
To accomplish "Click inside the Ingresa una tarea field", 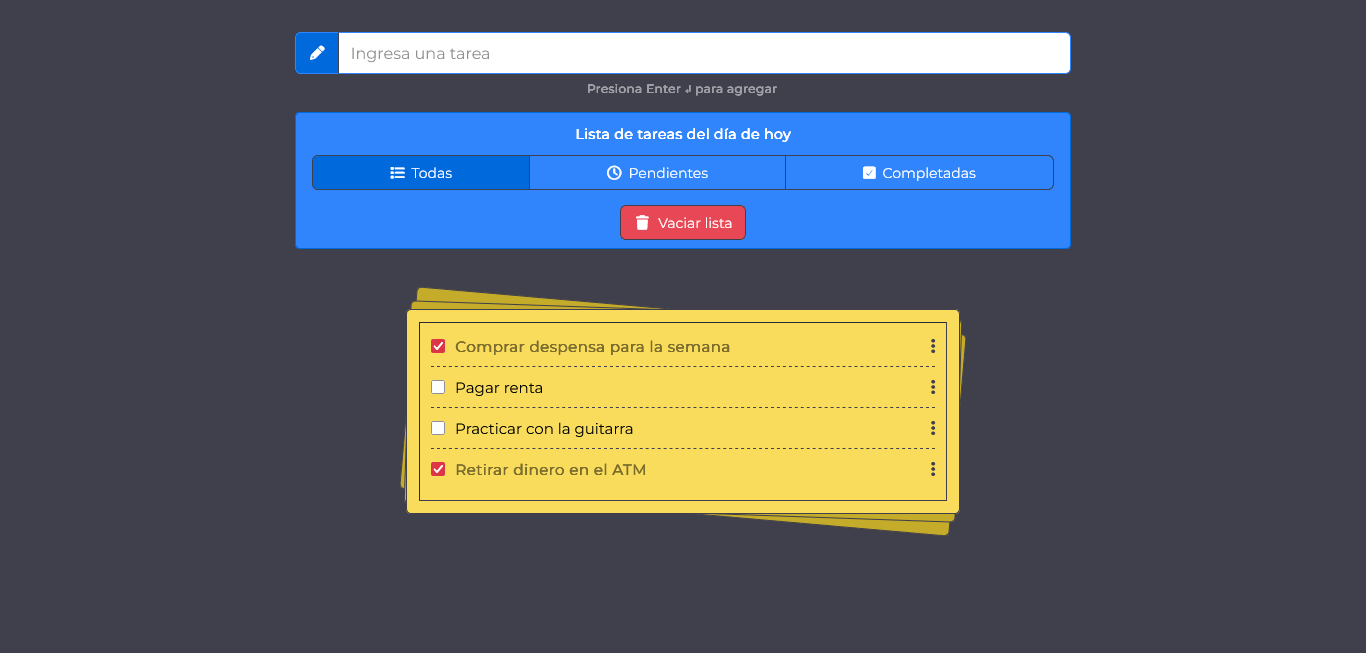I will click(700, 52).
